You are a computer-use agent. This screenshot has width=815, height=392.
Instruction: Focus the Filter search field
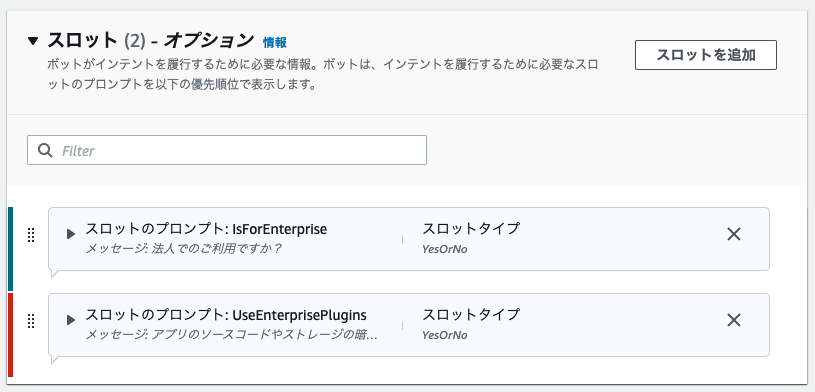pos(227,150)
